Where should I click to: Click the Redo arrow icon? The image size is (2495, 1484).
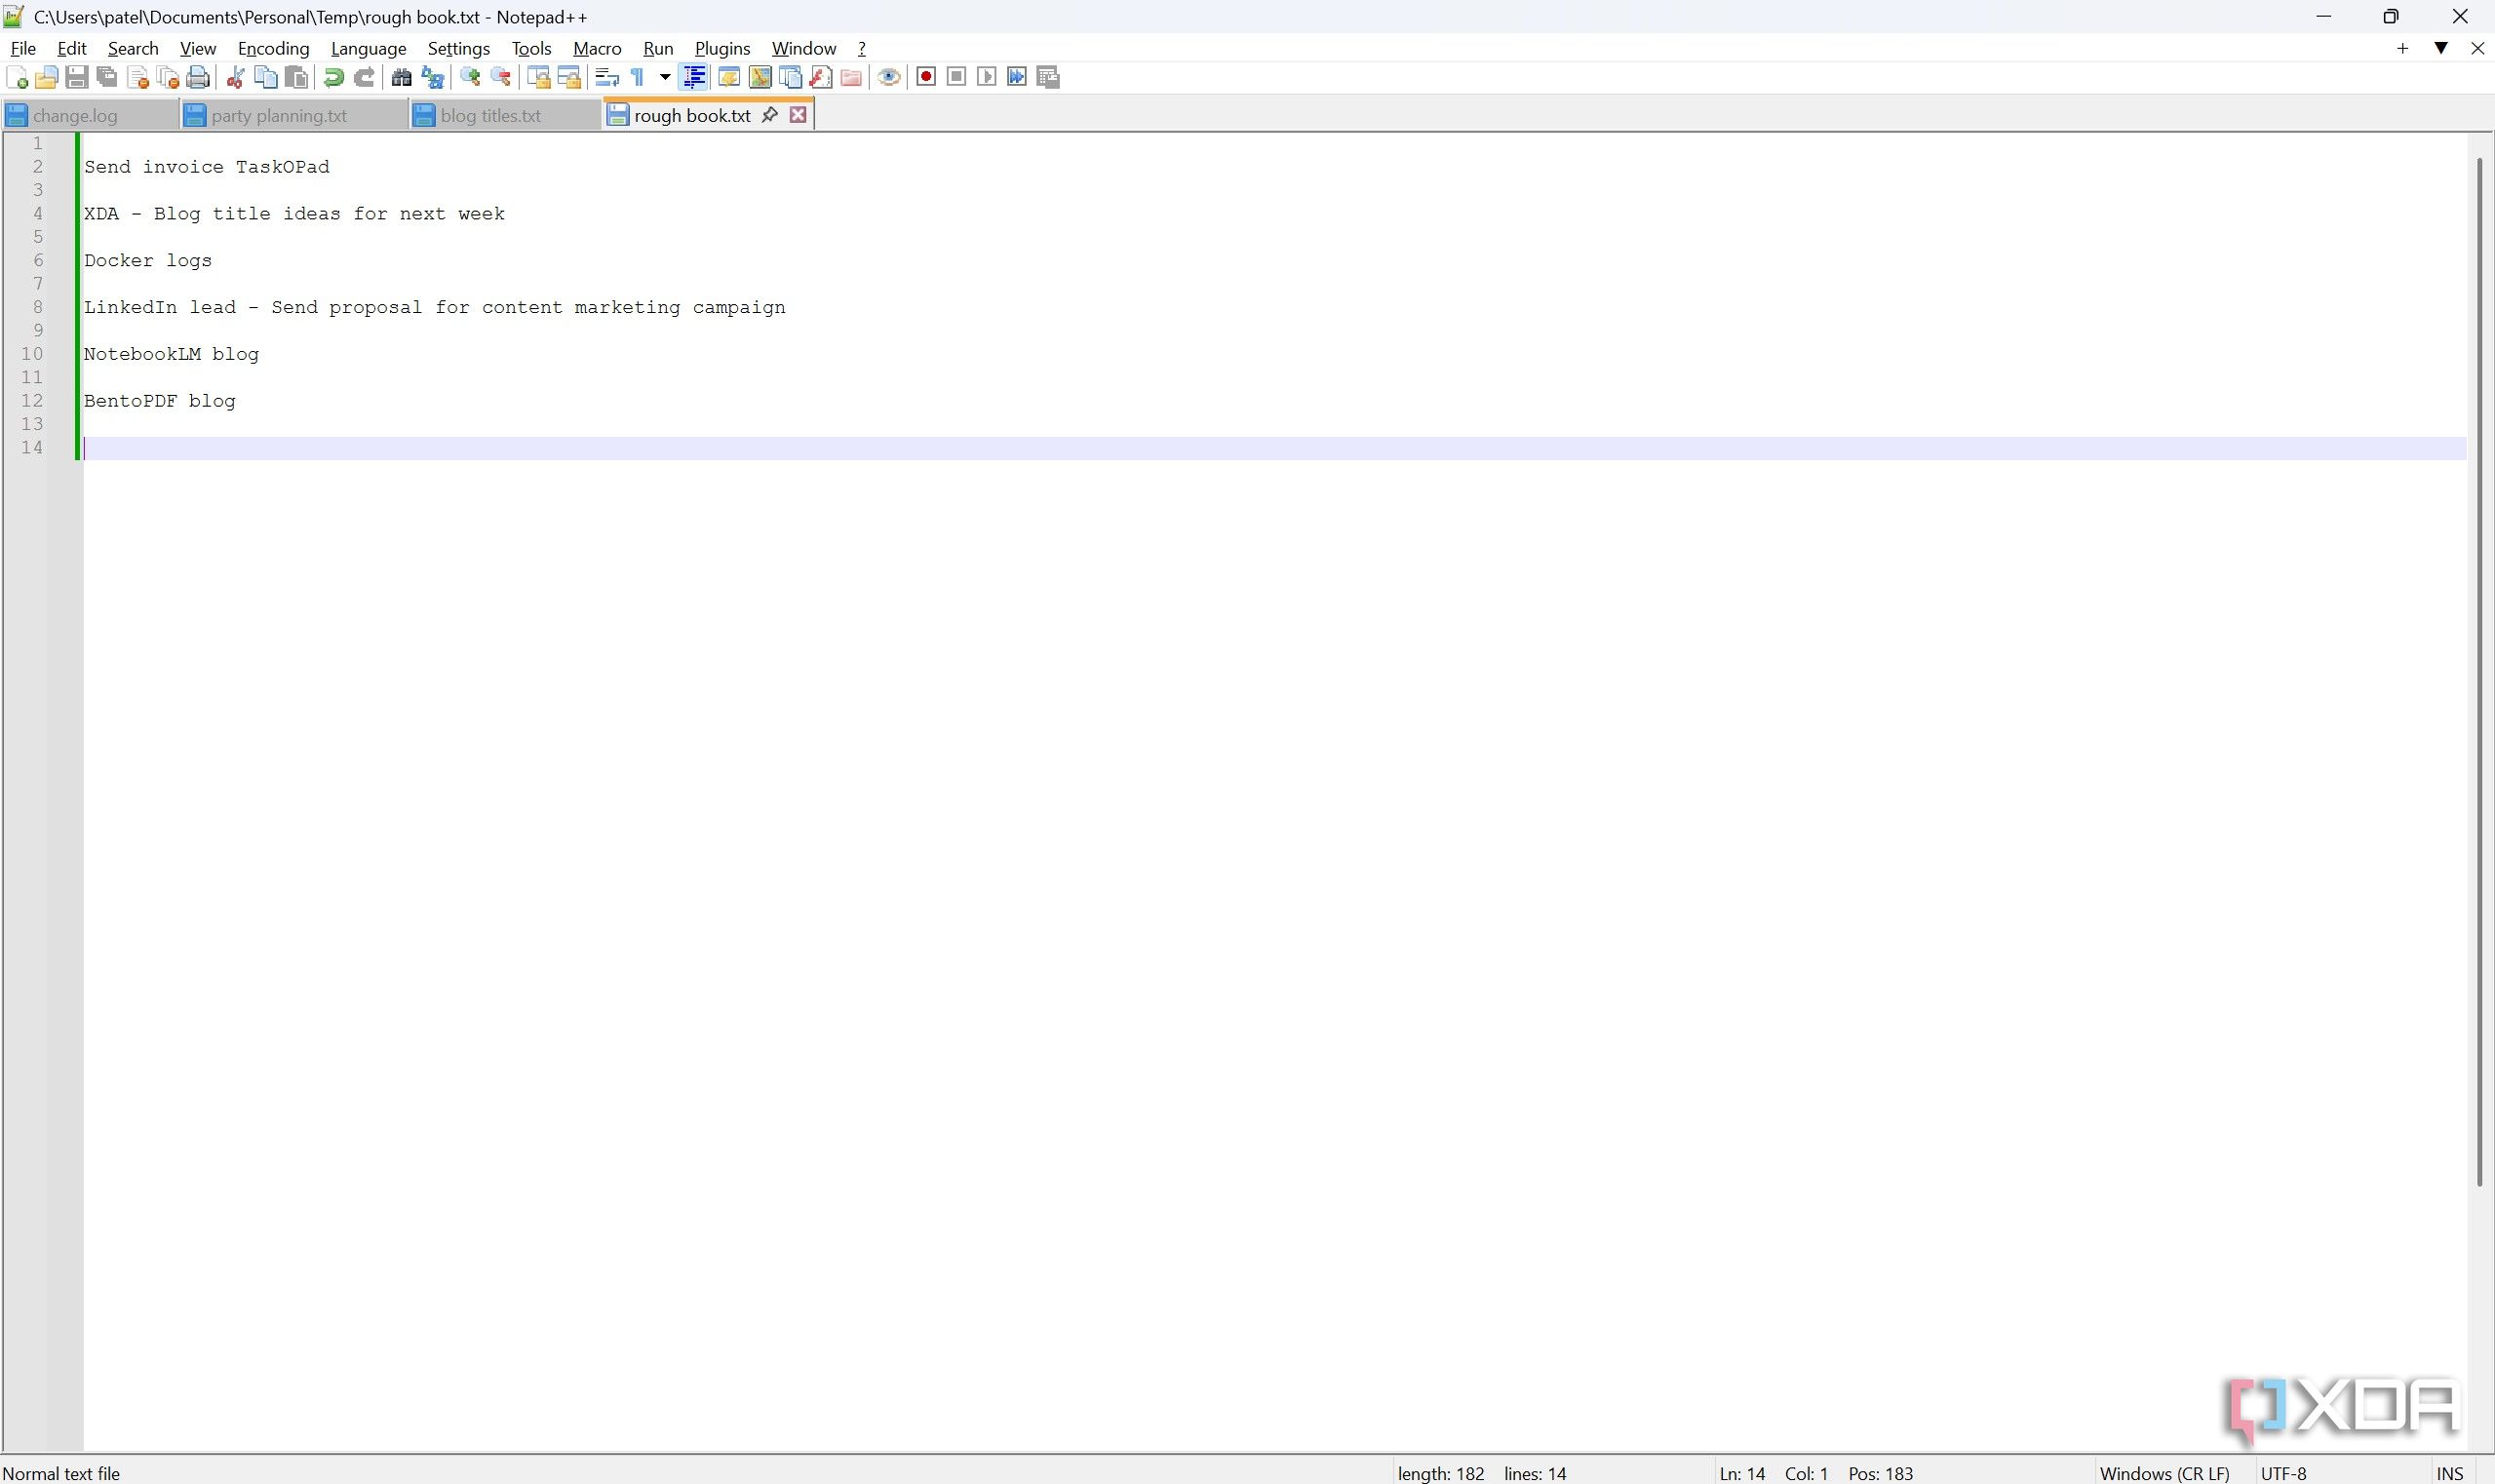point(365,77)
